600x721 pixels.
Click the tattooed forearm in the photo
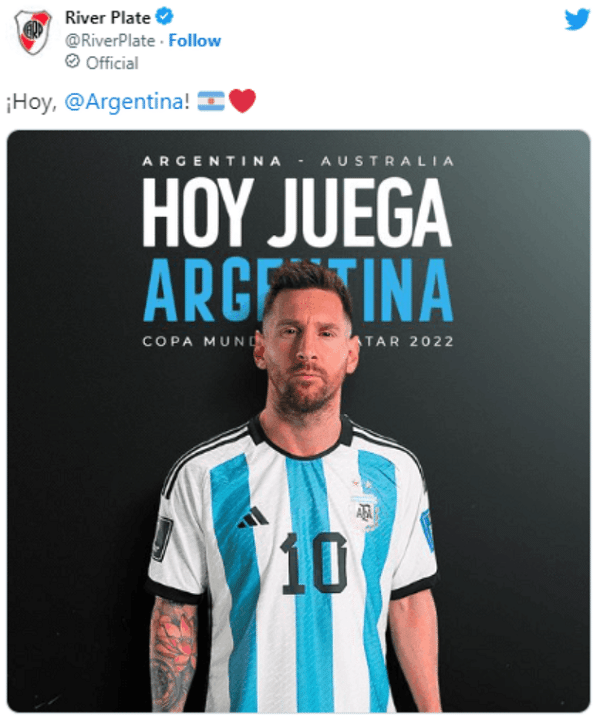point(173,653)
